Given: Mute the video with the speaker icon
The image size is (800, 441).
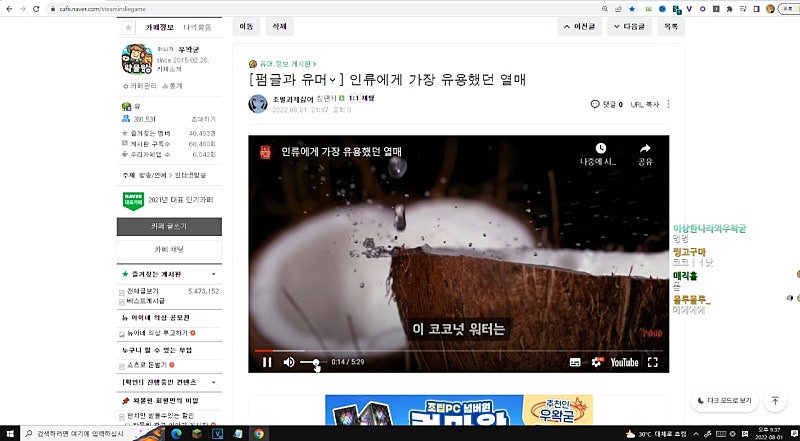Looking at the screenshot, I should click(x=289, y=362).
